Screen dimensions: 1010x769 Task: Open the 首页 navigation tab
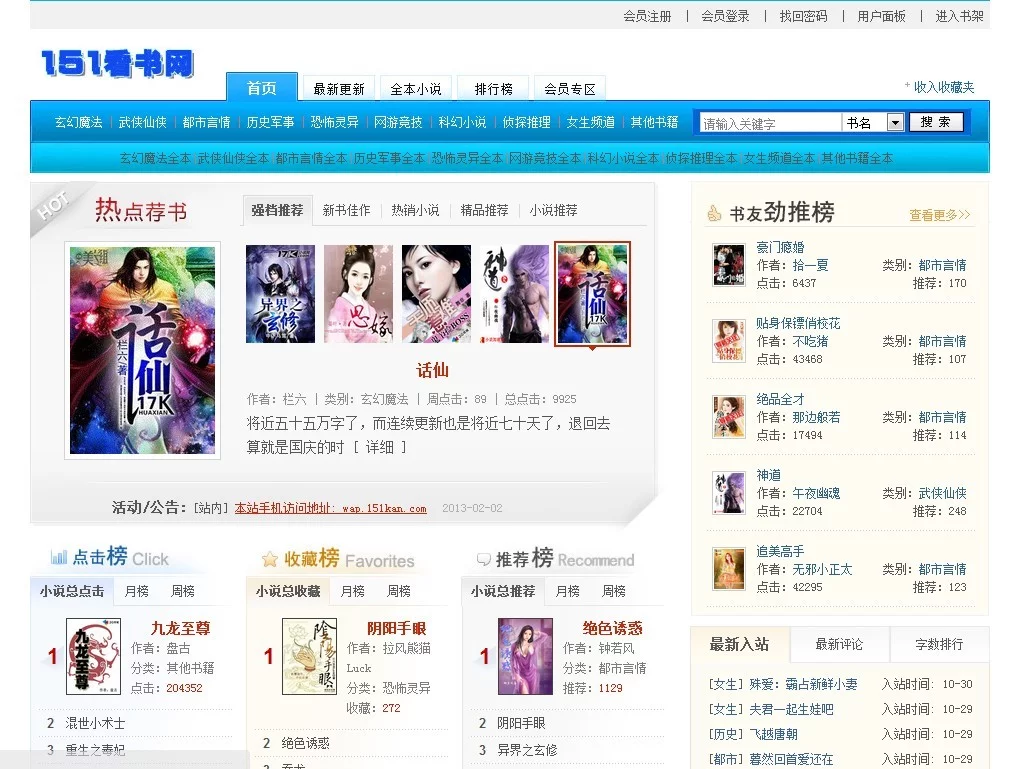pos(262,88)
